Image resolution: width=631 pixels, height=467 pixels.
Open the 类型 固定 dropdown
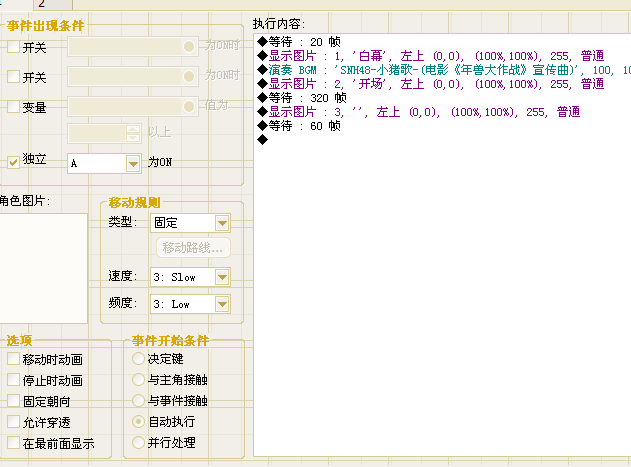(x=190, y=223)
